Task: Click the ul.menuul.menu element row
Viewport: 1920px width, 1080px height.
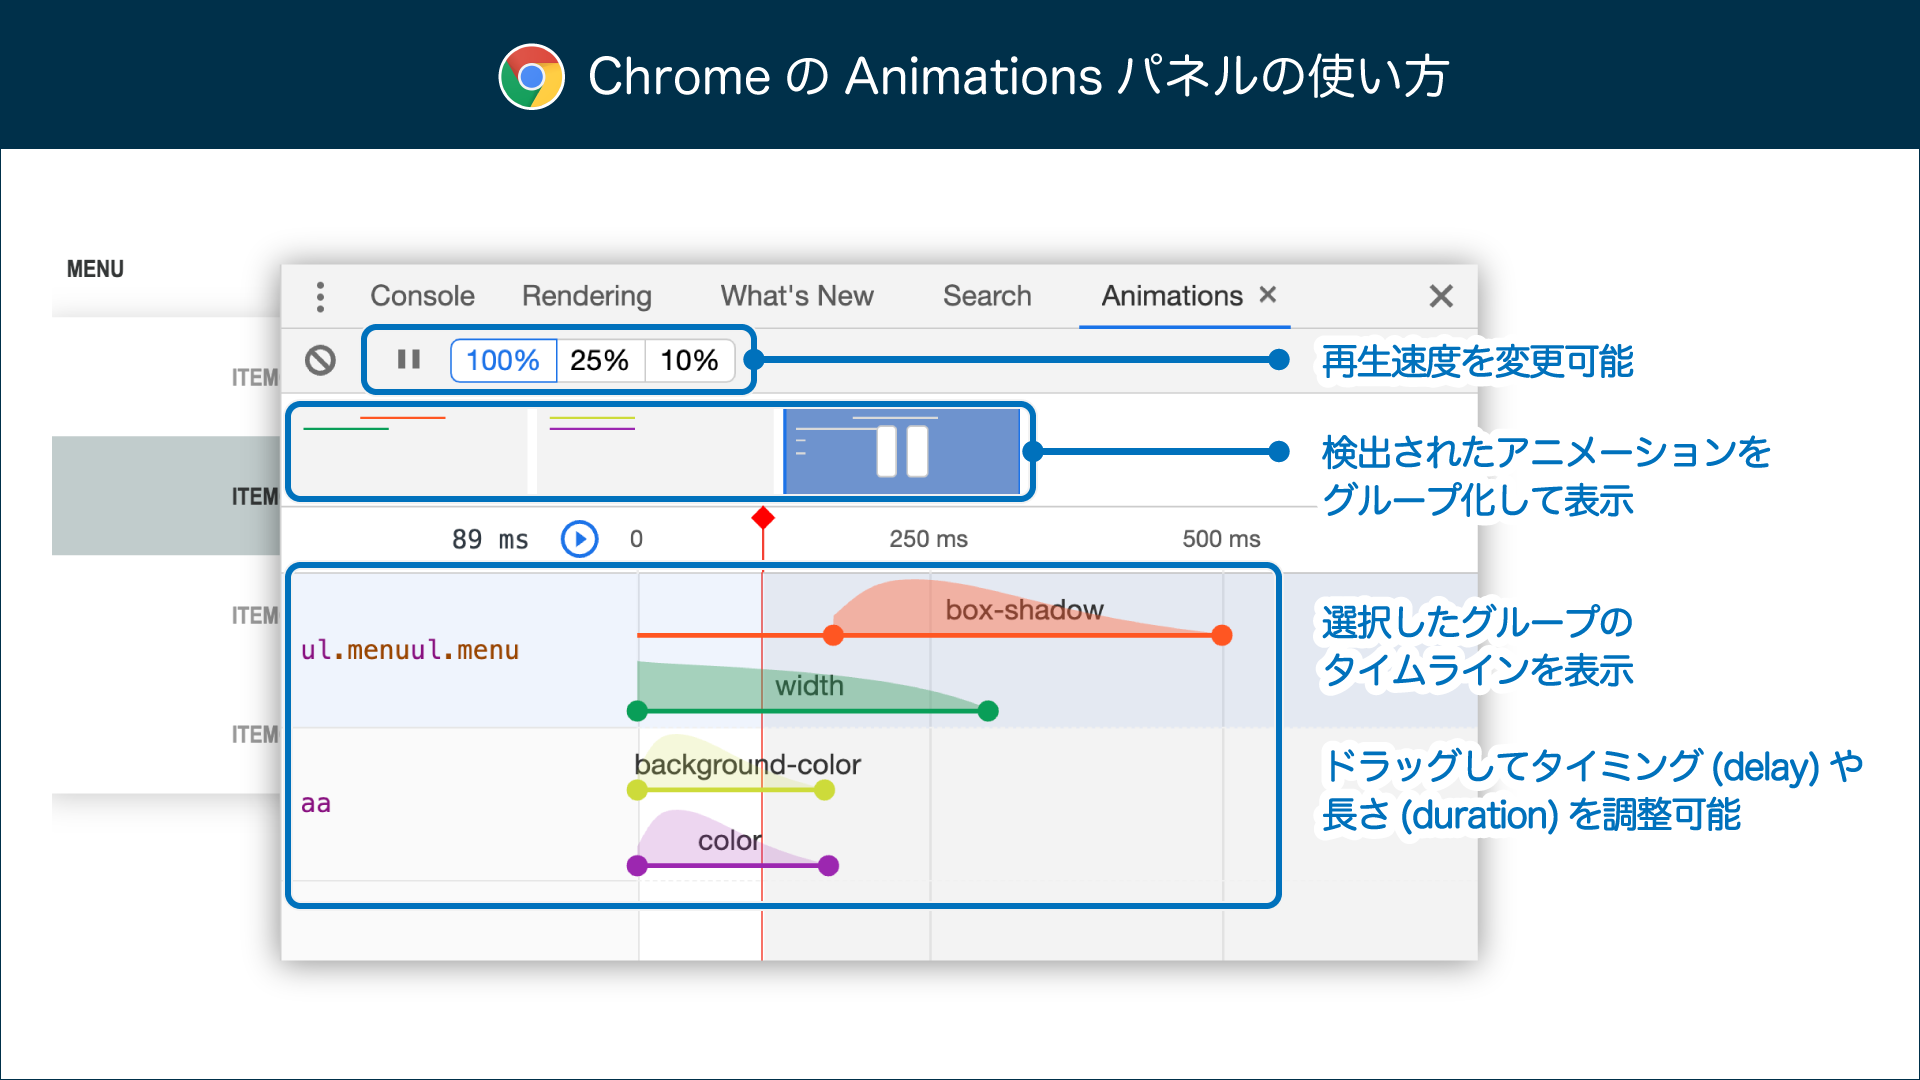Action: [410, 650]
